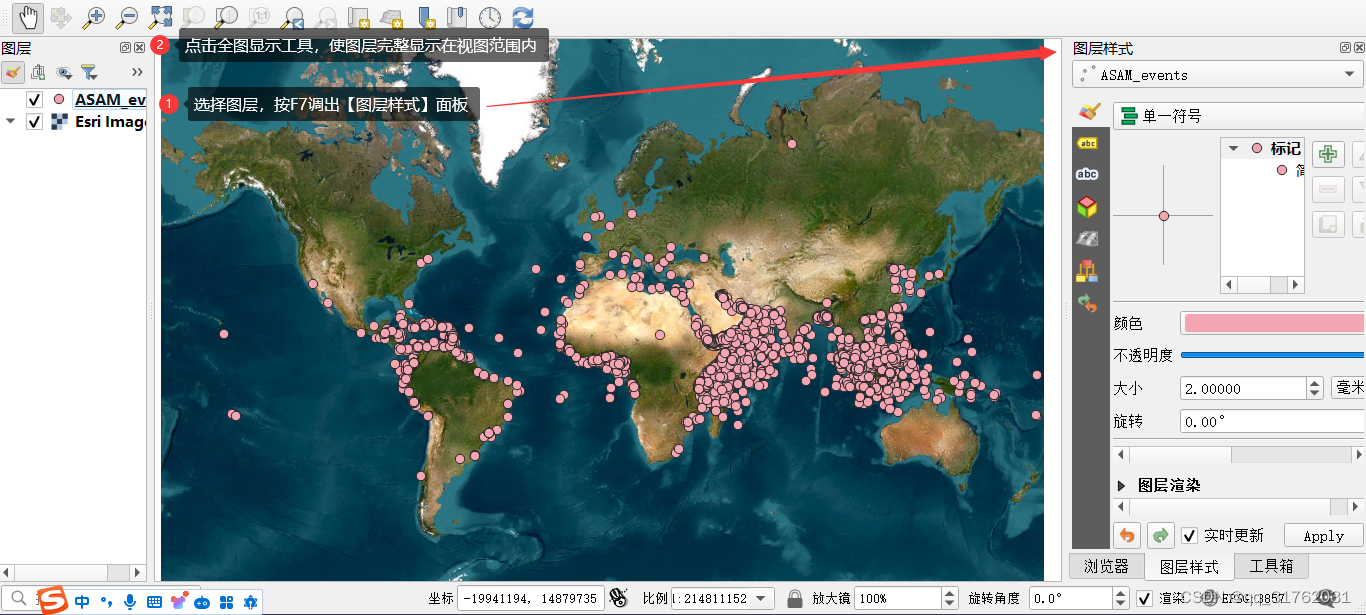Click Add Group icon in Layers panel
Image resolution: width=1366 pixels, height=615 pixels.
pos(38,72)
